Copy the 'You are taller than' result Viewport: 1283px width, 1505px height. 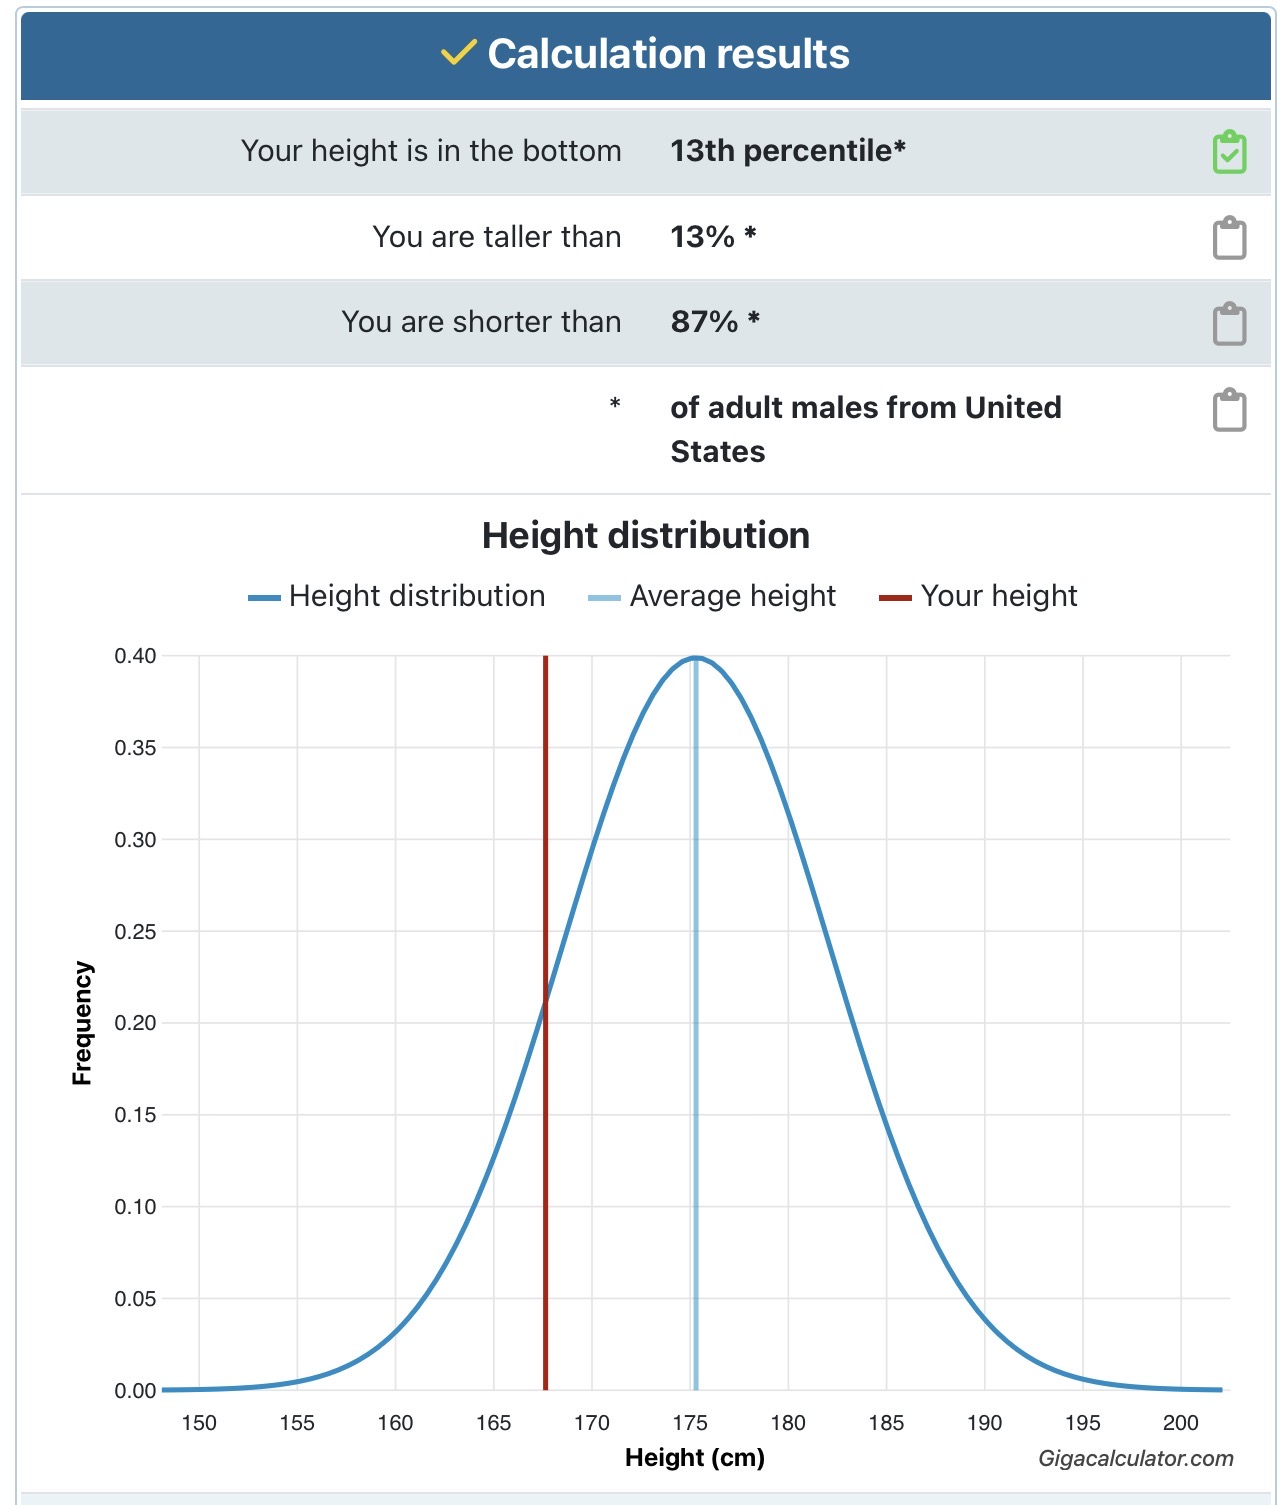tap(1229, 238)
